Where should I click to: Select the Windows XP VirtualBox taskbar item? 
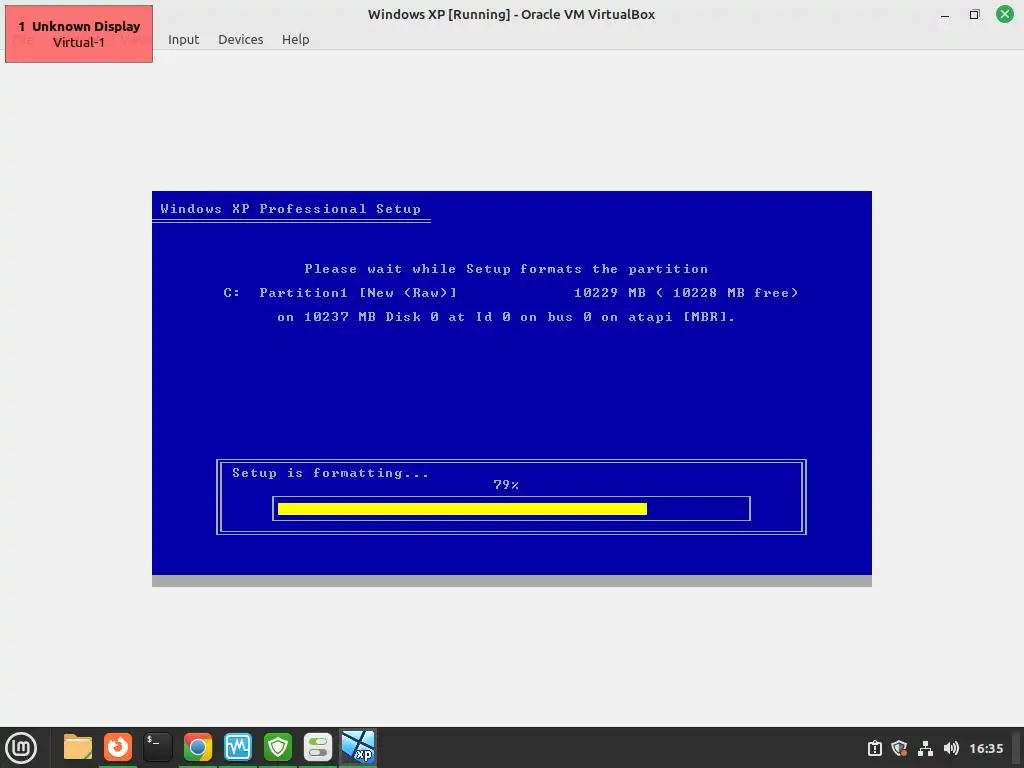pyautogui.click(x=359, y=748)
